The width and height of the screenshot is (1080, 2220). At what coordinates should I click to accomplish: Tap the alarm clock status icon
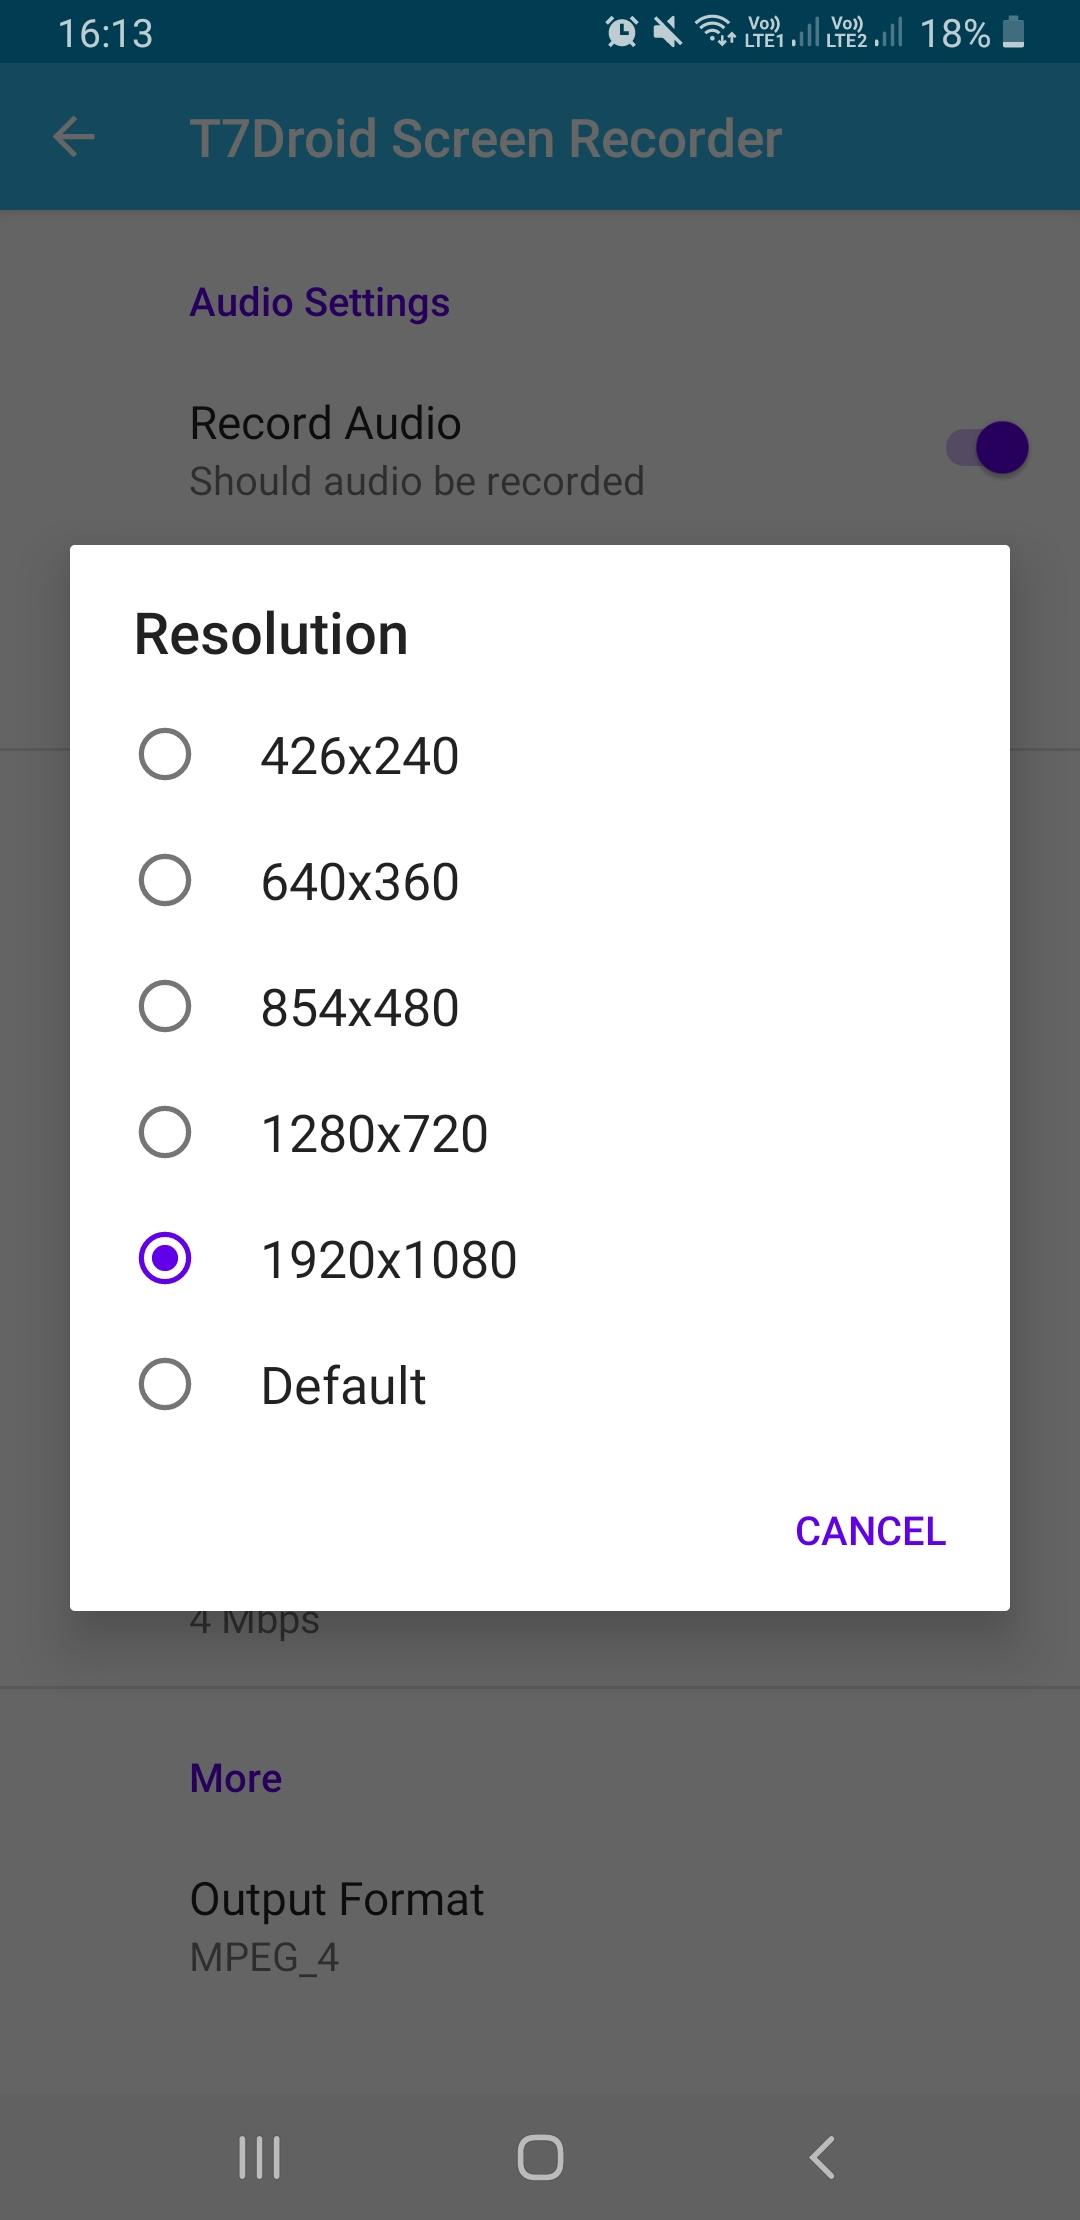coord(622,33)
